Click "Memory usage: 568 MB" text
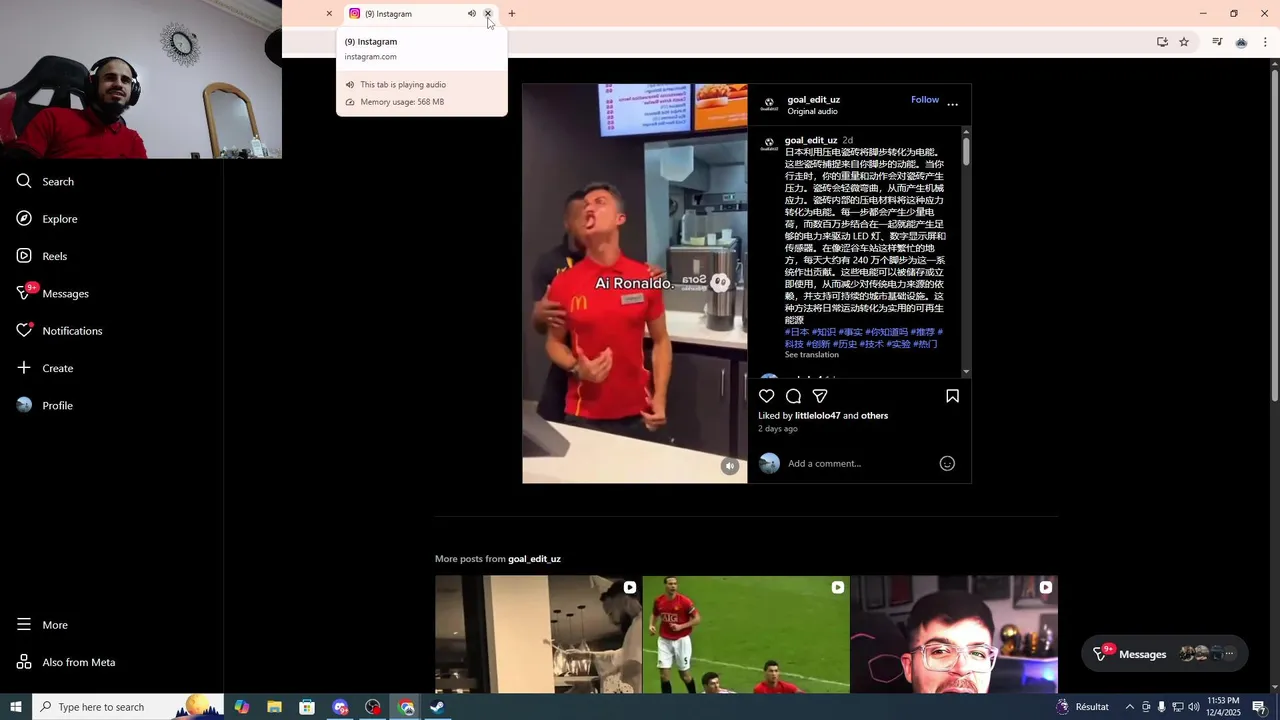 (x=402, y=102)
